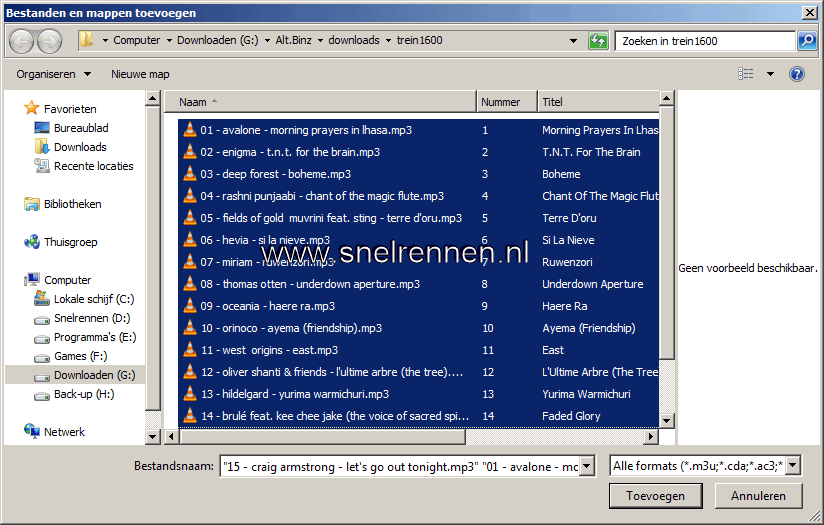This screenshot has width=824, height=525.
Task: Click the Nieuwe map button
Action: pyautogui.click(x=140, y=74)
